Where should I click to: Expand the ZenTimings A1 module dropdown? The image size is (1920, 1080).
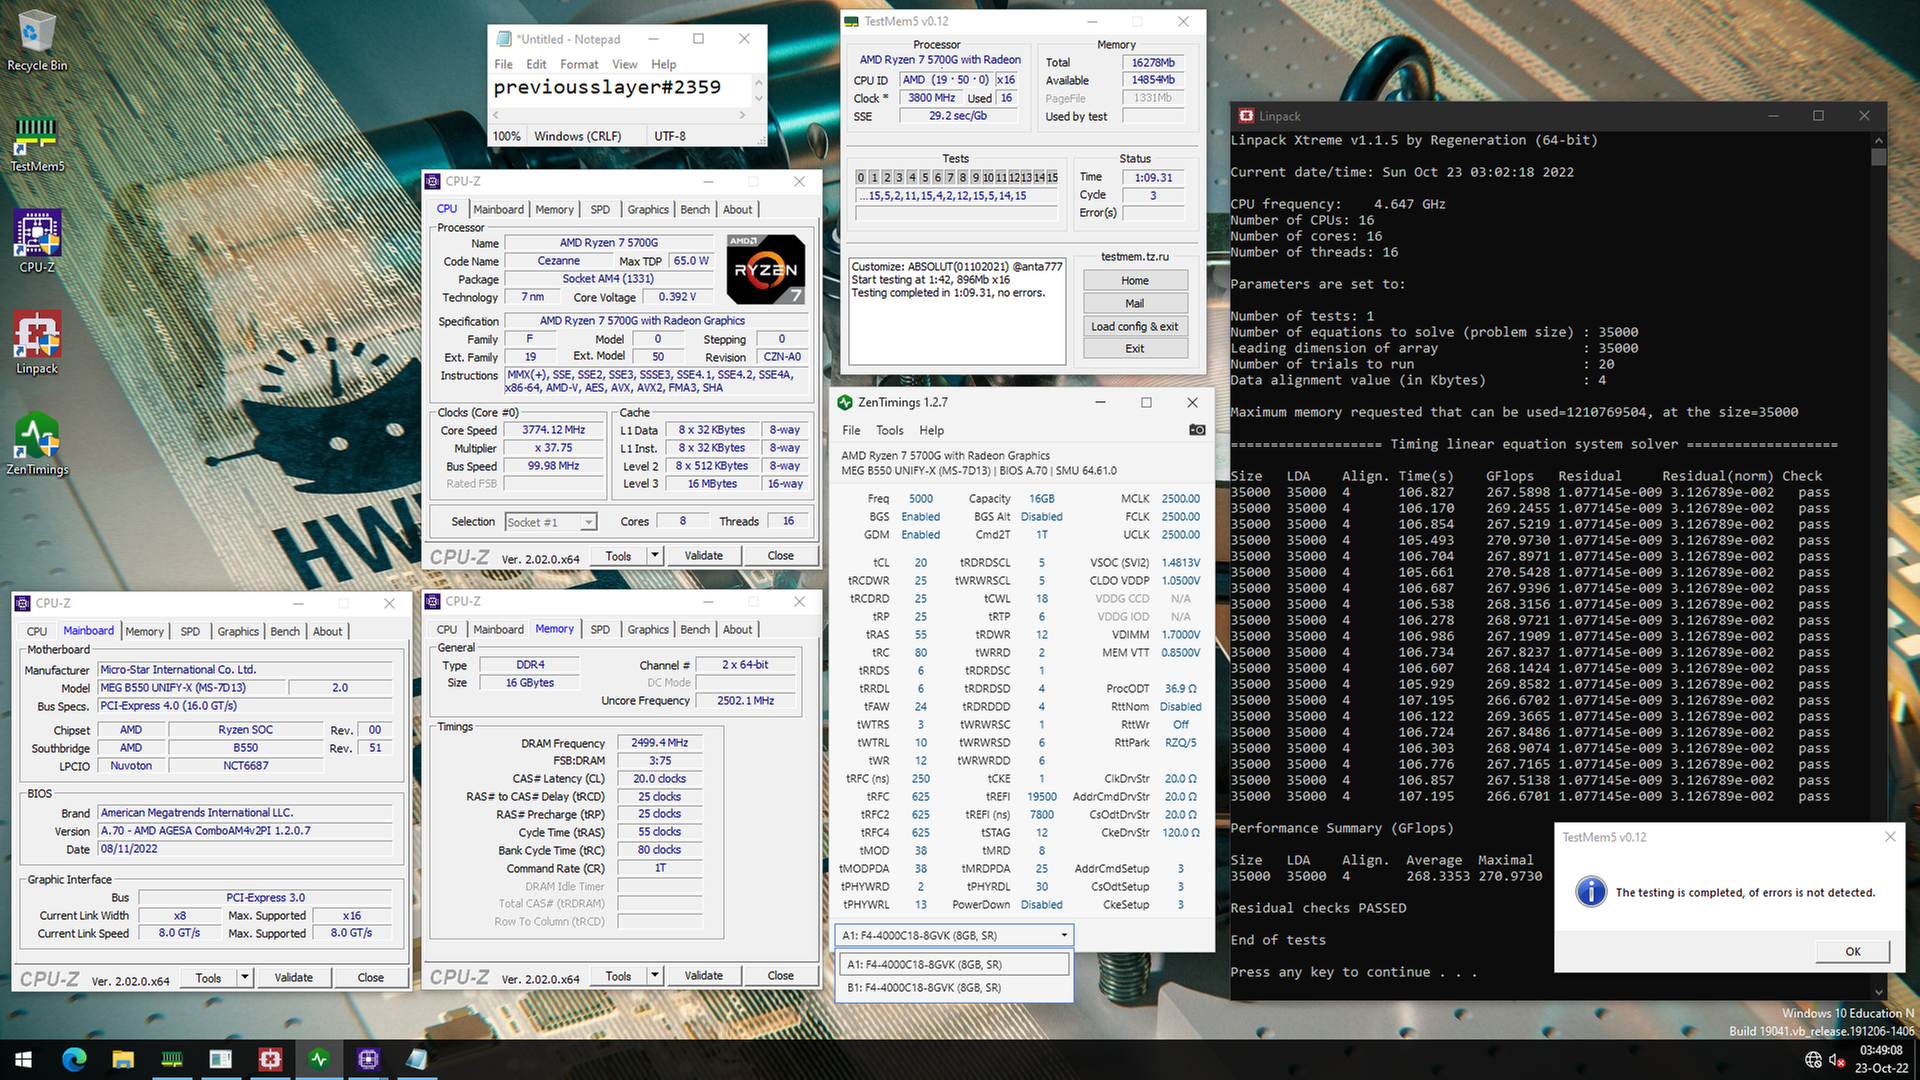[x=1063, y=935]
